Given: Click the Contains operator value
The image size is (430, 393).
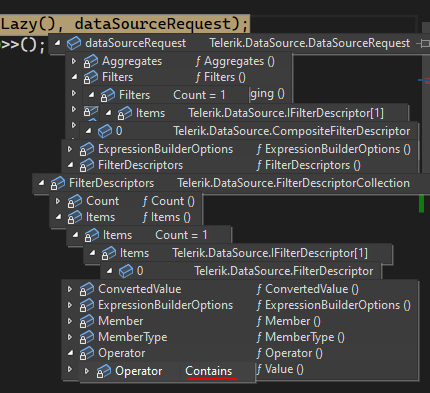Looking at the screenshot, I should pos(209,371).
